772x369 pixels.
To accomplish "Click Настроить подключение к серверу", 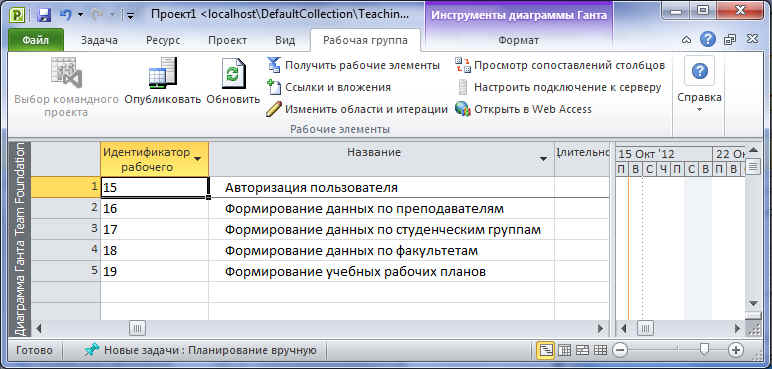I will 558,87.
